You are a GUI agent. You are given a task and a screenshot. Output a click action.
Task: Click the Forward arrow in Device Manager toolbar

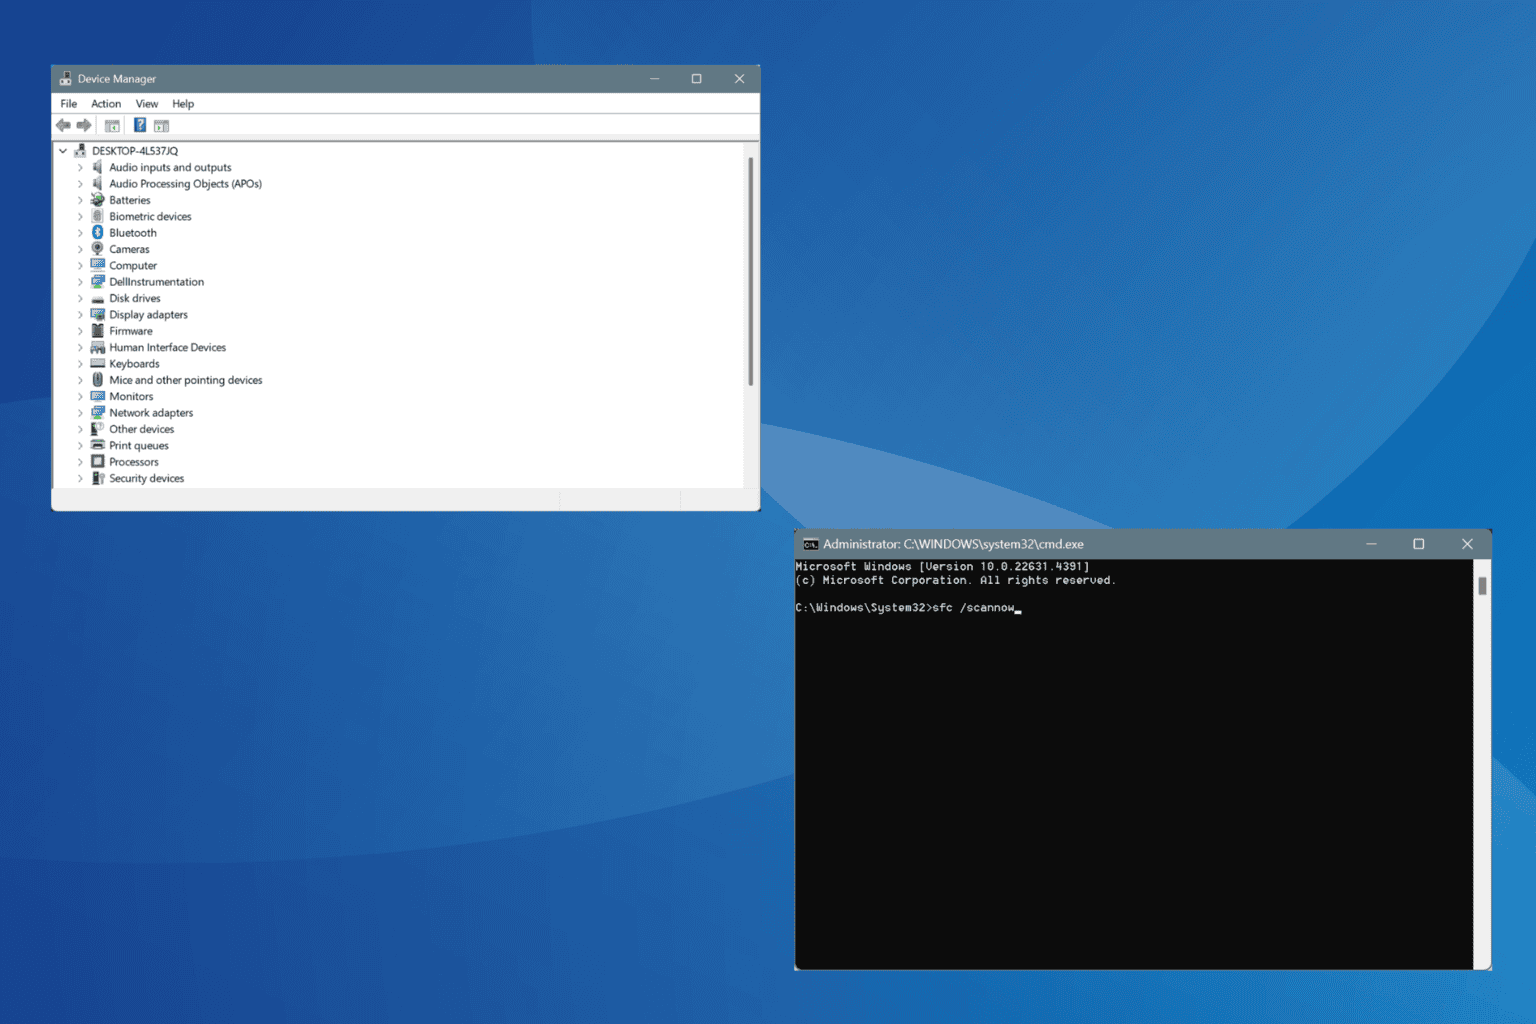point(84,125)
